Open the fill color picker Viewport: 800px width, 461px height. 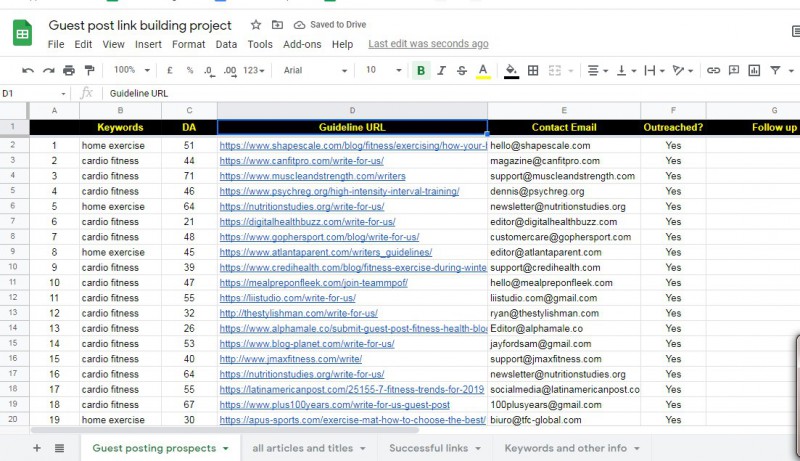[x=511, y=70]
